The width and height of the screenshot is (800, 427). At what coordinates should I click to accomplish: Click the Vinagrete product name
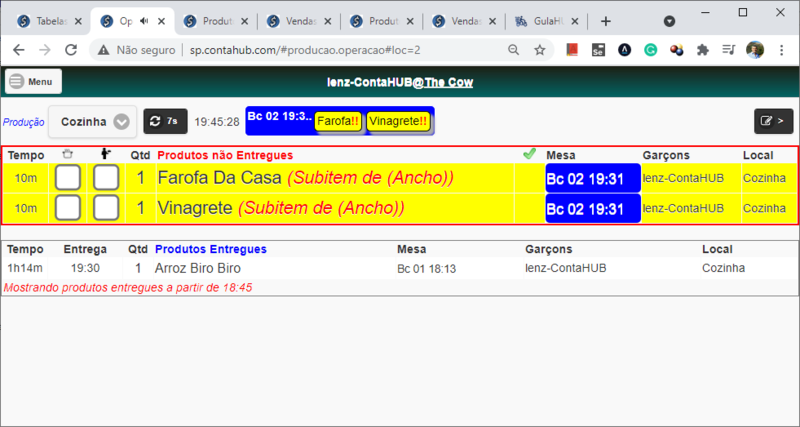pyautogui.click(x=194, y=208)
